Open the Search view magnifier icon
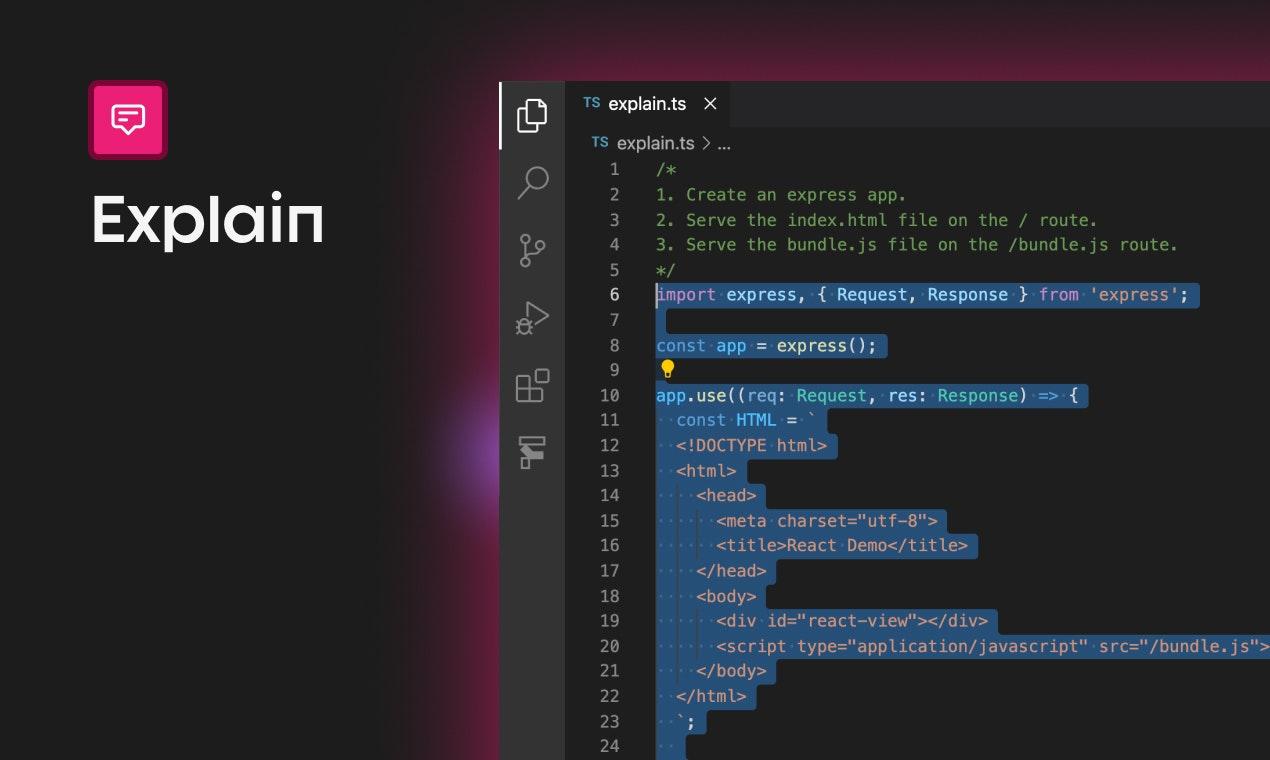Screen dimensions: 1270x760 pos(532,183)
